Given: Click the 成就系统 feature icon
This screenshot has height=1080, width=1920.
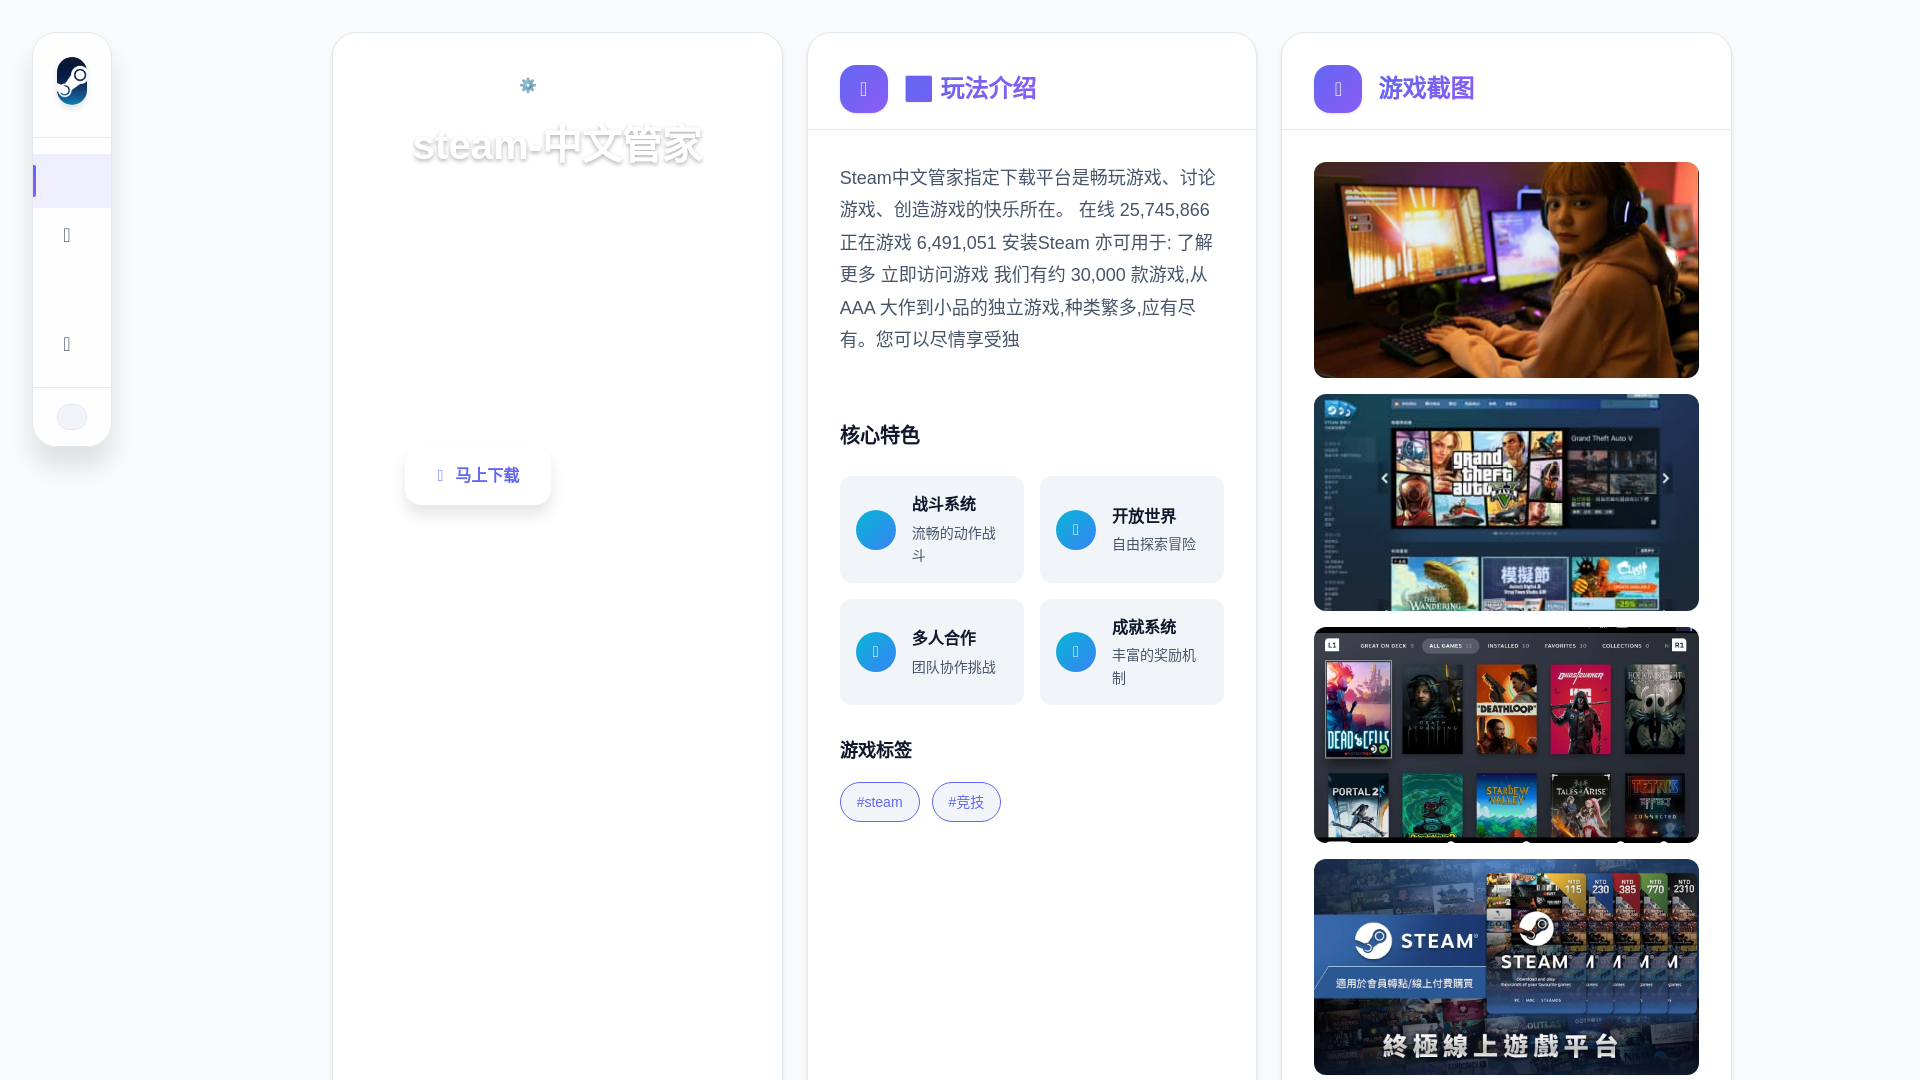Looking at the screenshot, I should [1076, 652].
